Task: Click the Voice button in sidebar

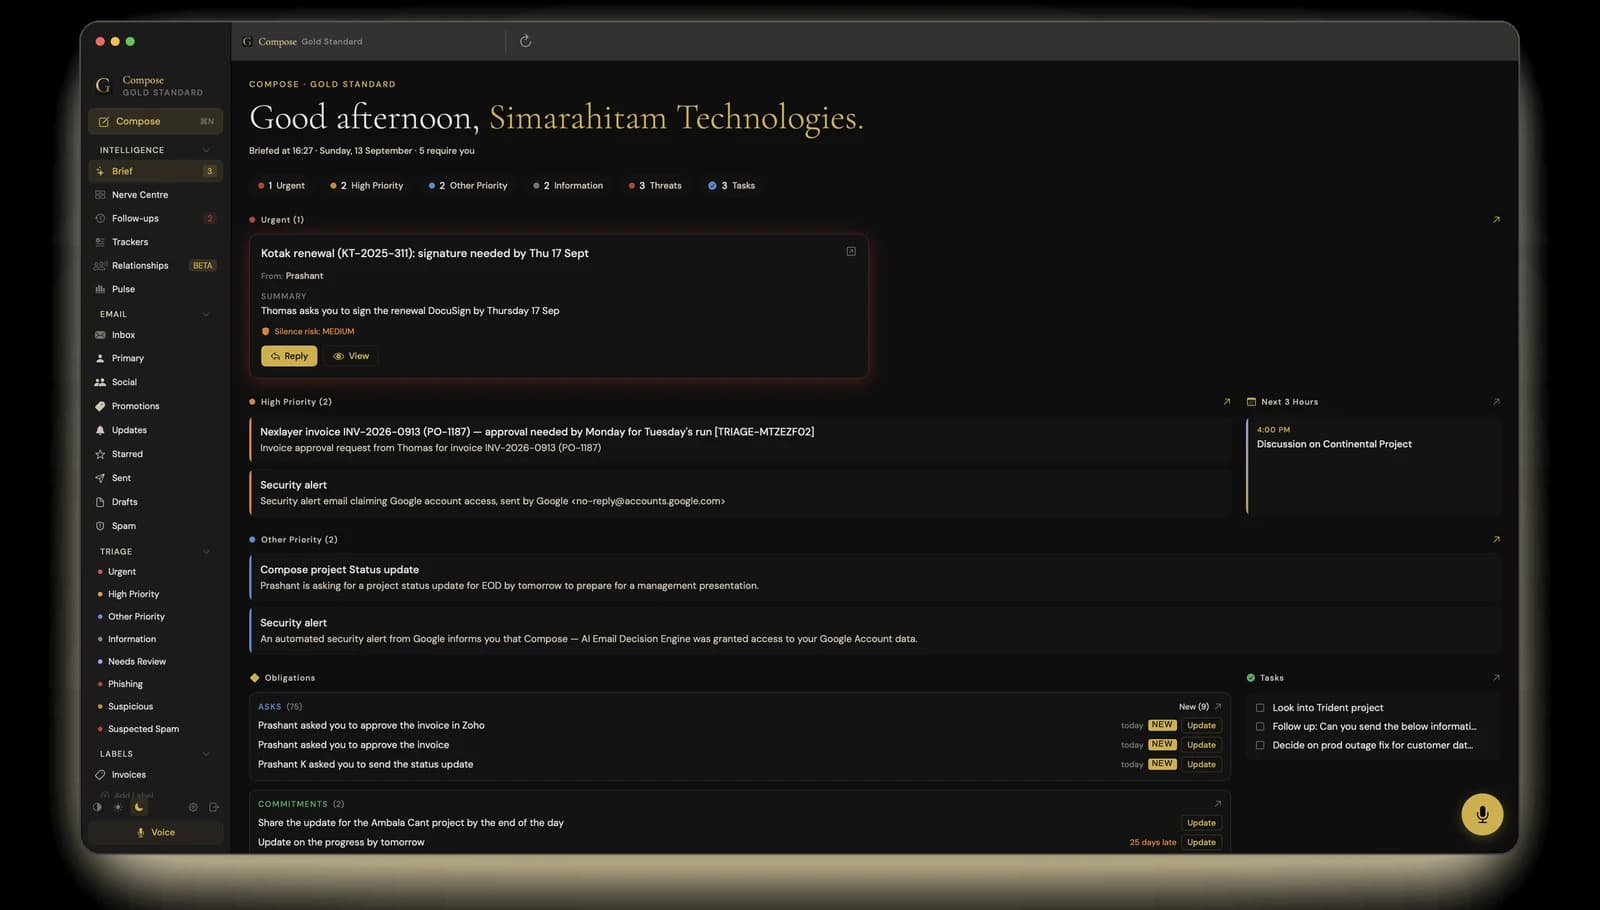Action: (155, 832)
